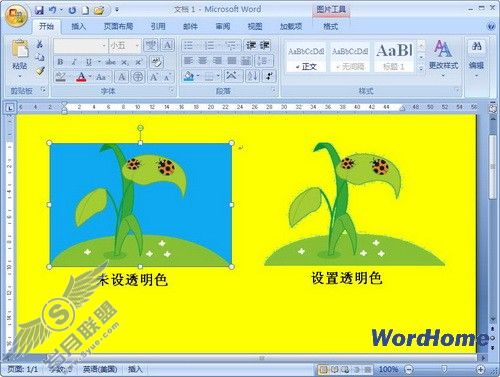The height and width of the screenshot is (377, 500).
Task: Open the Styles group dialog launcher
Action: 457,90
